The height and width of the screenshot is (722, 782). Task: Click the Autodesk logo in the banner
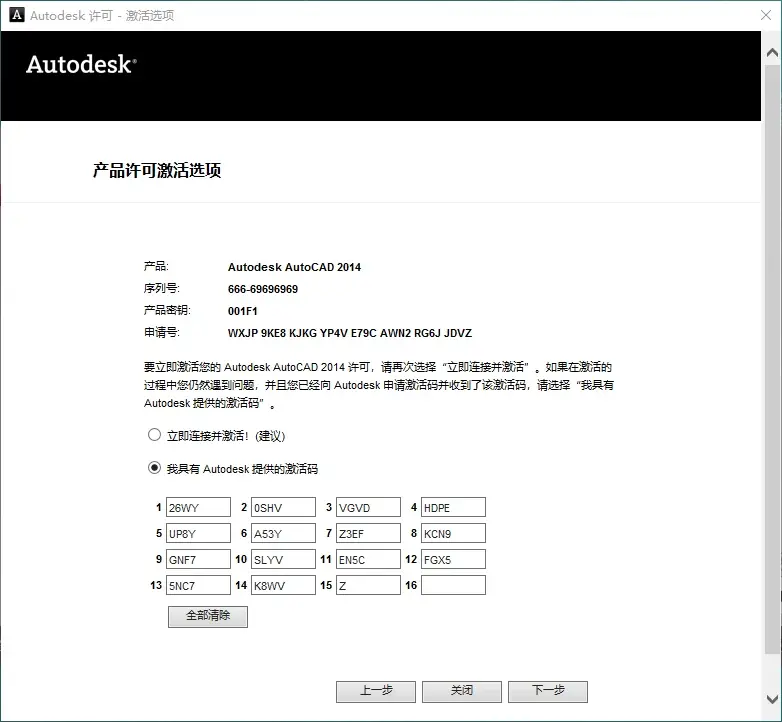point(81,64)
